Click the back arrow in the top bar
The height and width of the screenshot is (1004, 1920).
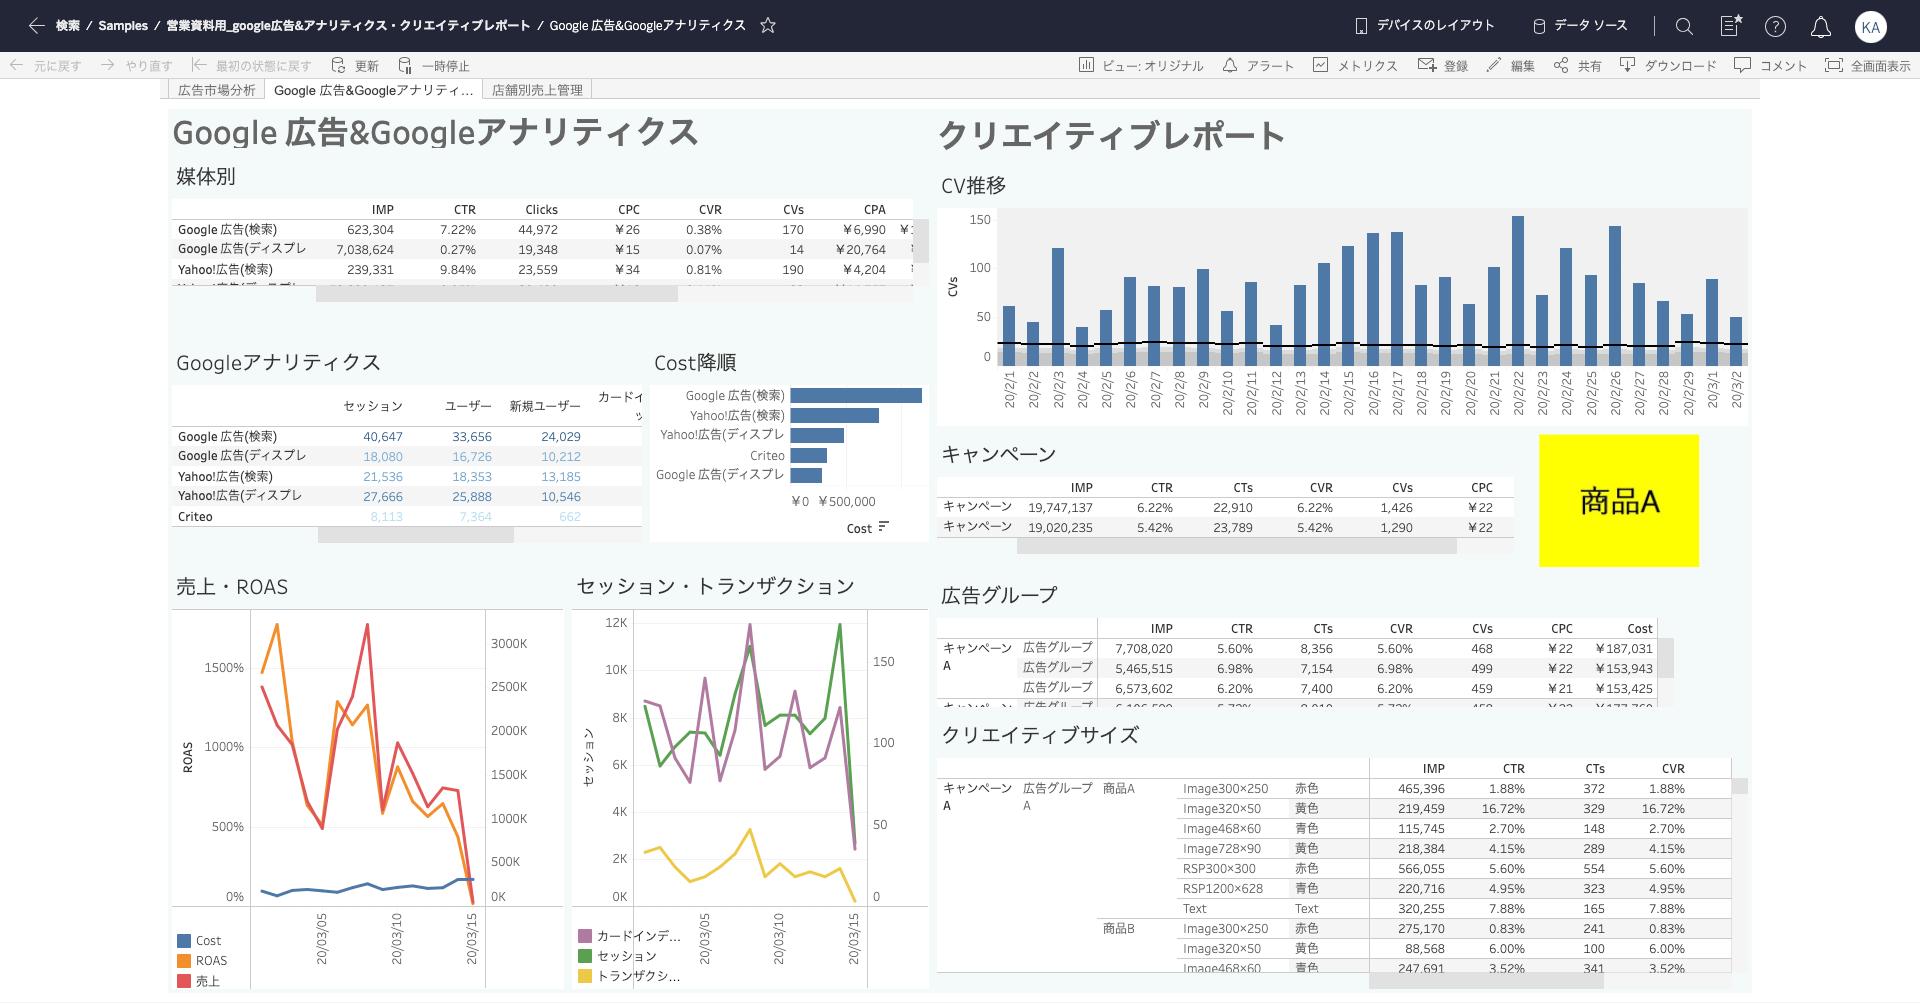coord(36,26)
